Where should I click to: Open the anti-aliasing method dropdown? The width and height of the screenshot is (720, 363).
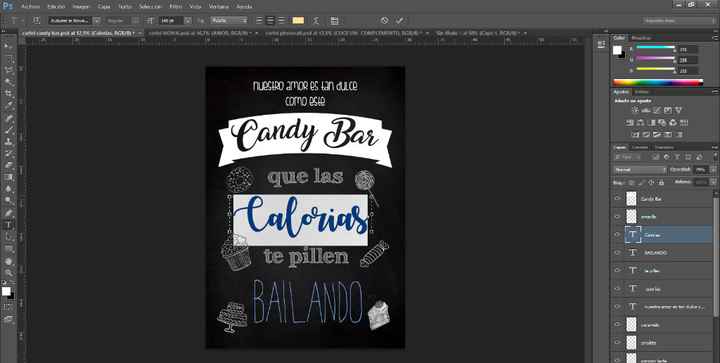click(229, 21)
